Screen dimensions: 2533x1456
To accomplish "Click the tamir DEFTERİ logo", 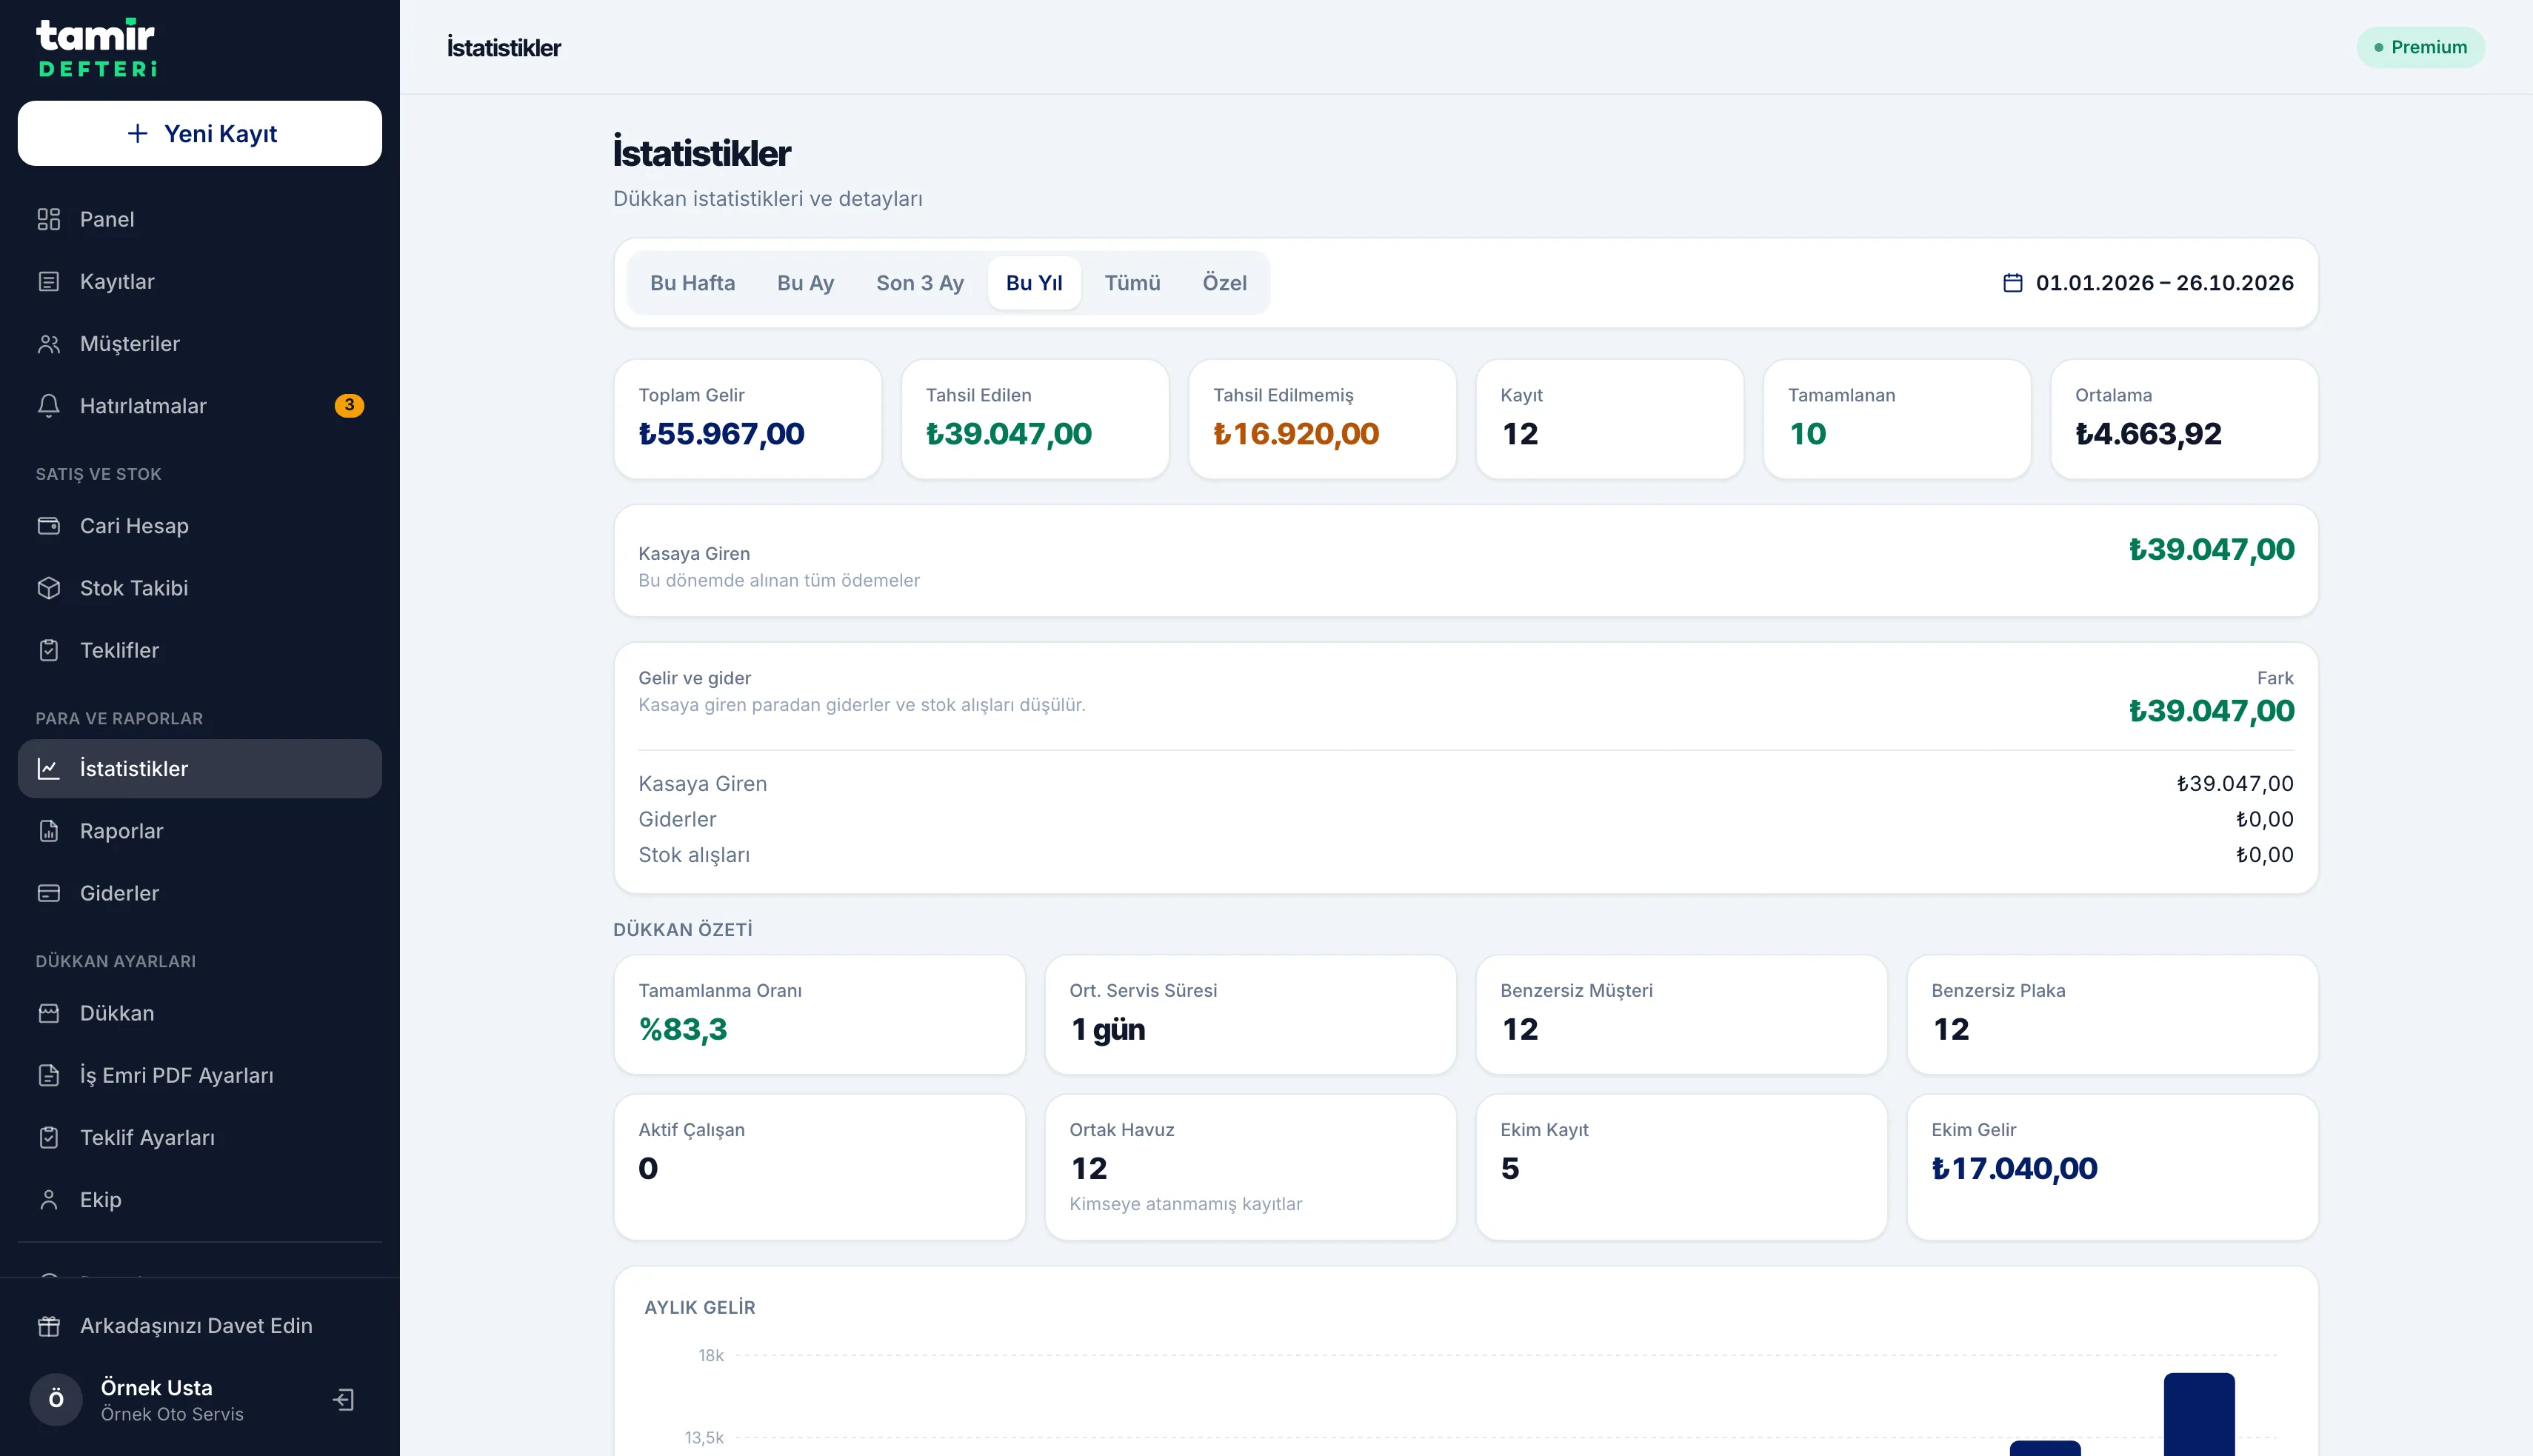I will (97, 48).
